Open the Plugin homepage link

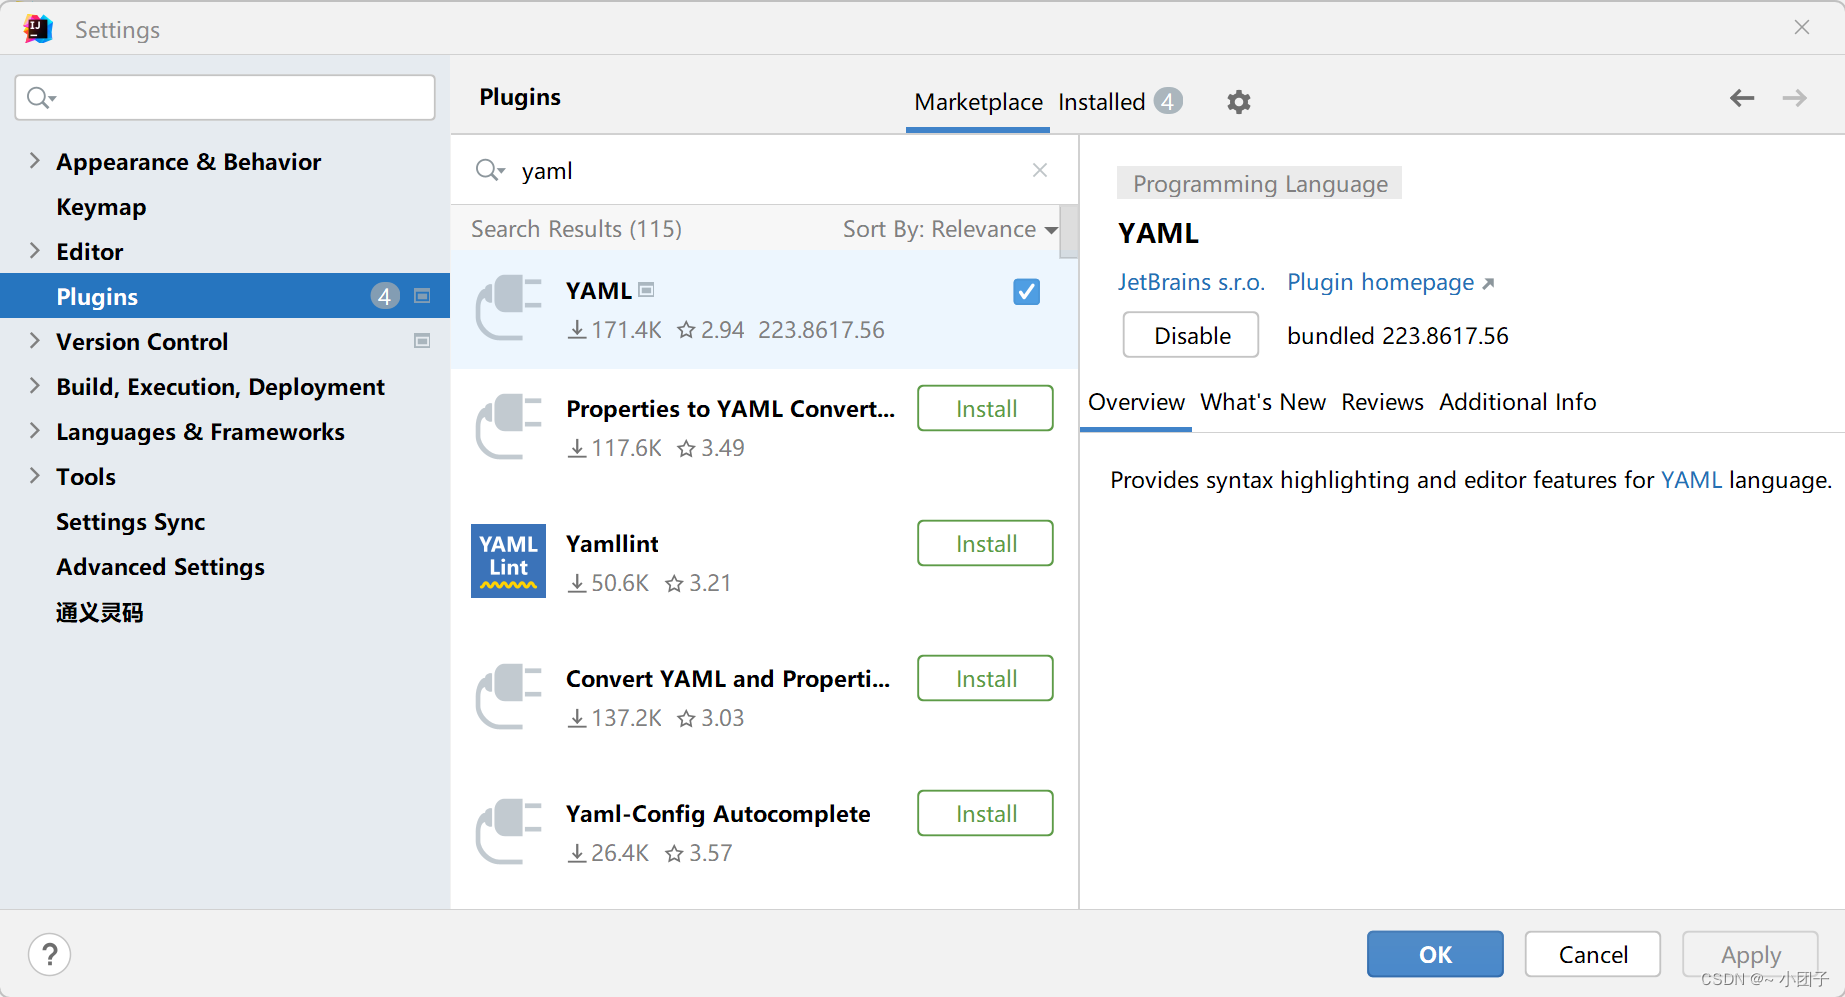[x=1390, y=282]
